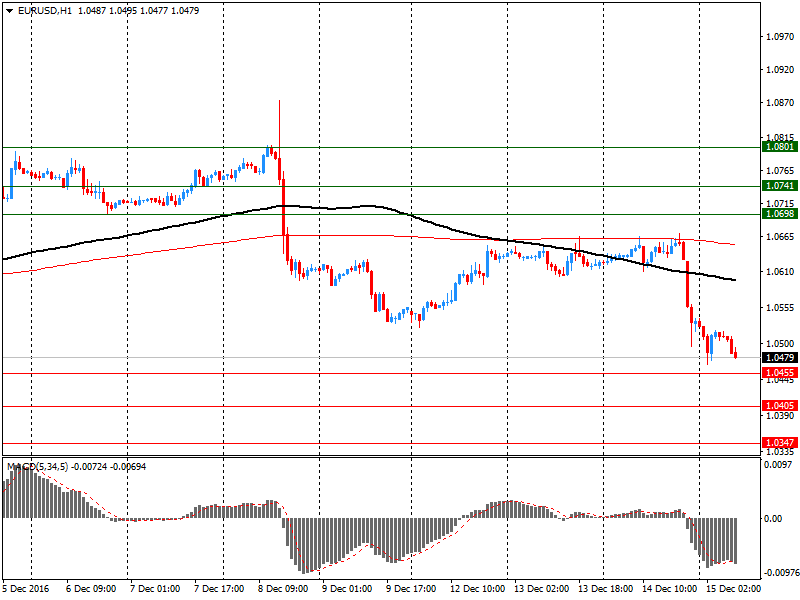The image size is (800, 600).
Task: Click the 1.0970 price axis value
Action: click(x=780, y=37)
